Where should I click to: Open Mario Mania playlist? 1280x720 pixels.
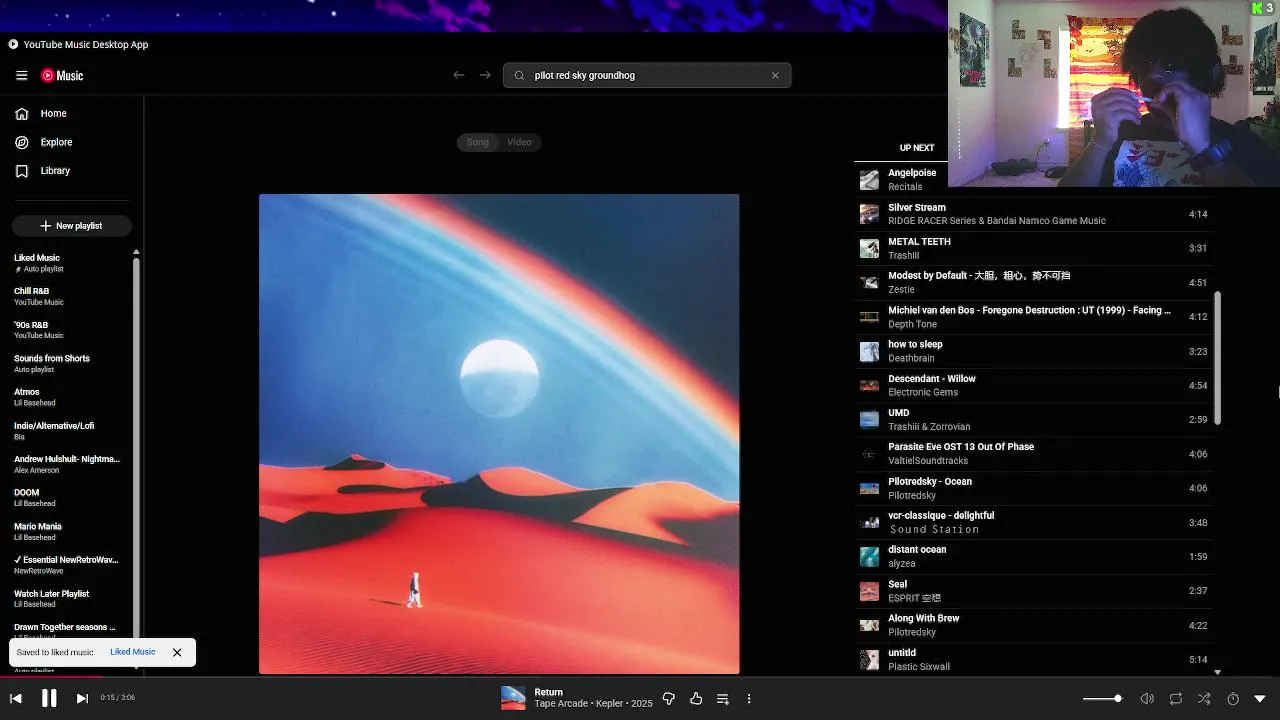click(68, 531)
